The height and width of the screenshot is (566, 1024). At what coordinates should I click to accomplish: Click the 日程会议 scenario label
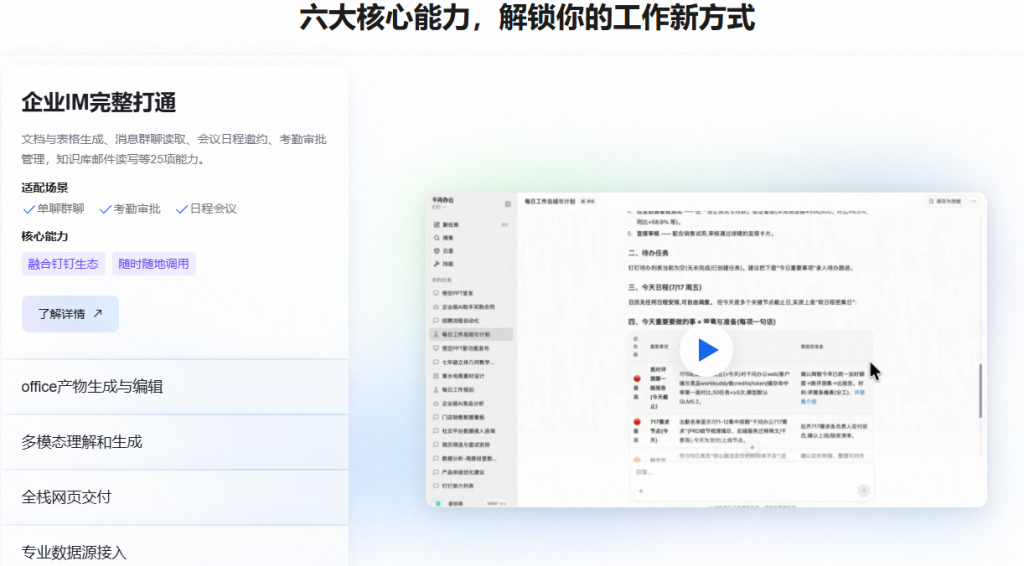pos(213,209)
